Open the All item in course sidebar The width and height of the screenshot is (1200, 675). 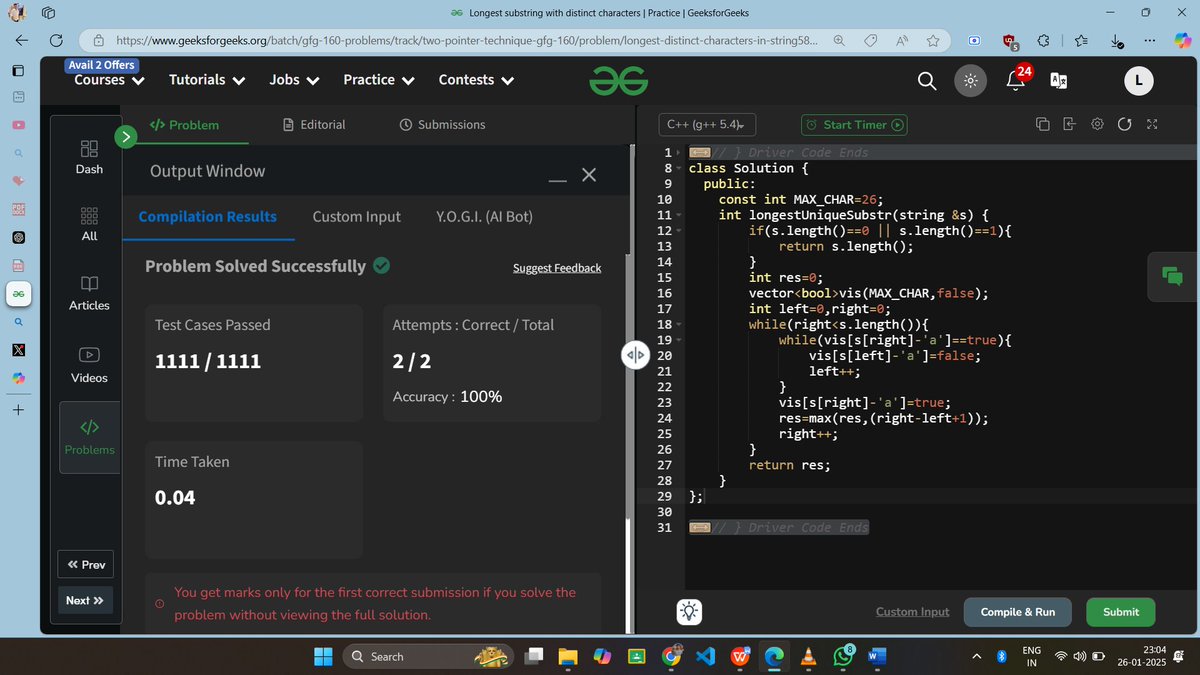pyautogui.click(x=89, y=224)
